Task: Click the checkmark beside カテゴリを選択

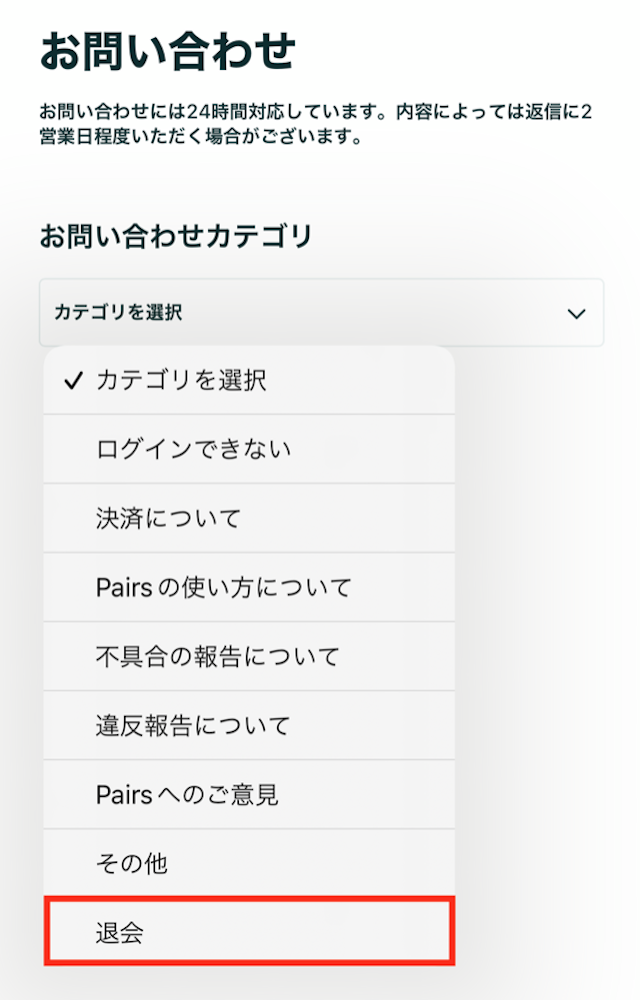Action: click(71, 378)
